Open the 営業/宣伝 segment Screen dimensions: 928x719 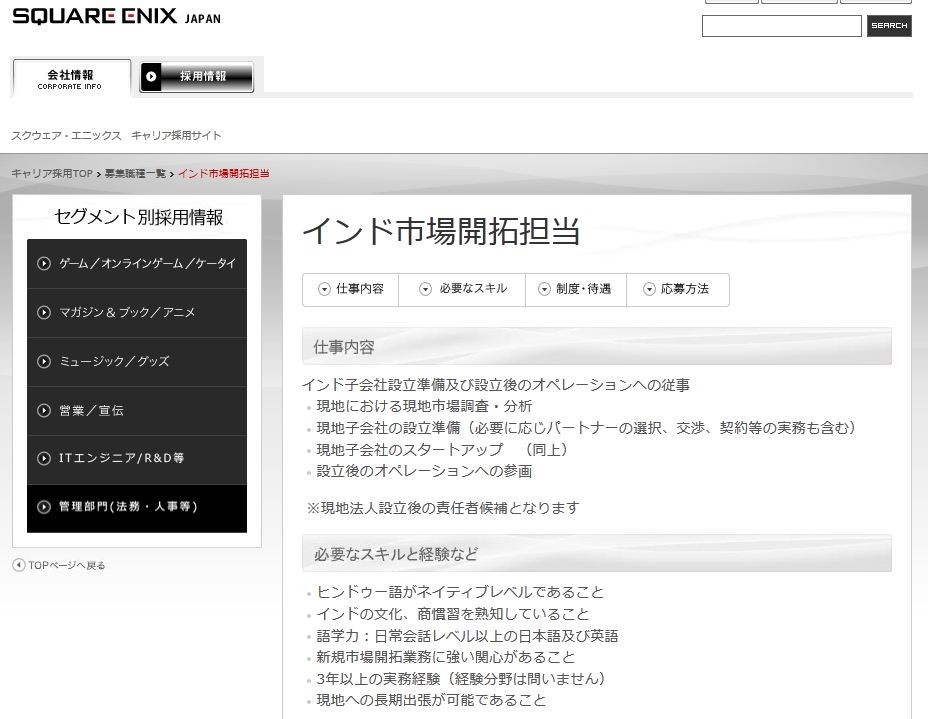[x=137, y=411]
